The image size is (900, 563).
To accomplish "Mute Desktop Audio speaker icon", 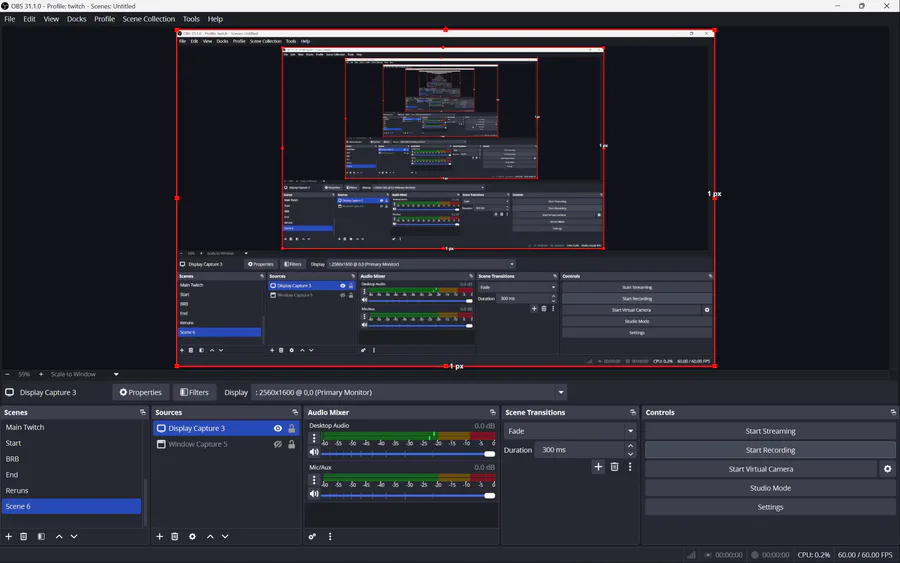I will pos(314,452).
